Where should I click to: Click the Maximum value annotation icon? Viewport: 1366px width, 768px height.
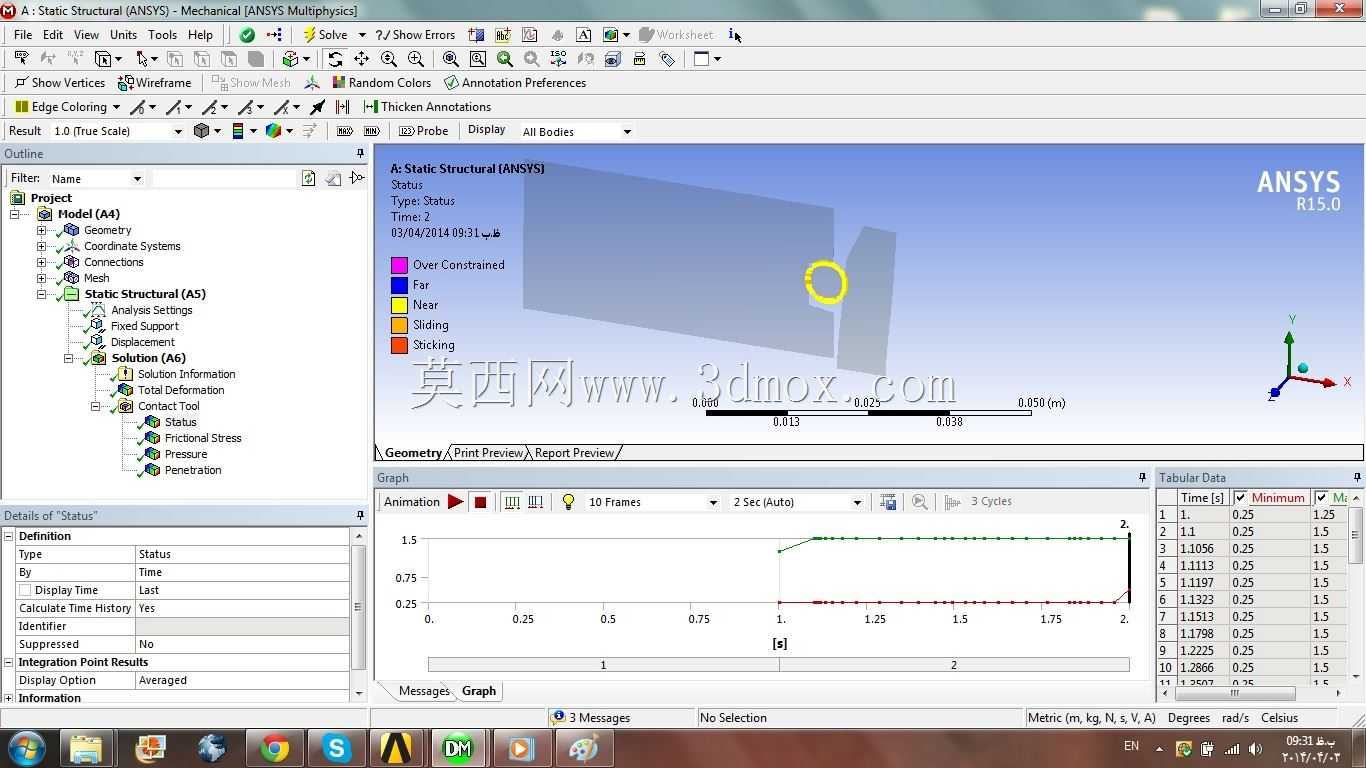point(345,131)
